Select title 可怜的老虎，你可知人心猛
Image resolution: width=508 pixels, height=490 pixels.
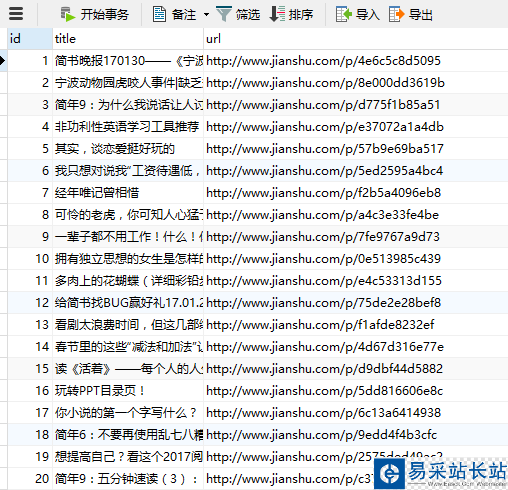[x=128, y=215]
